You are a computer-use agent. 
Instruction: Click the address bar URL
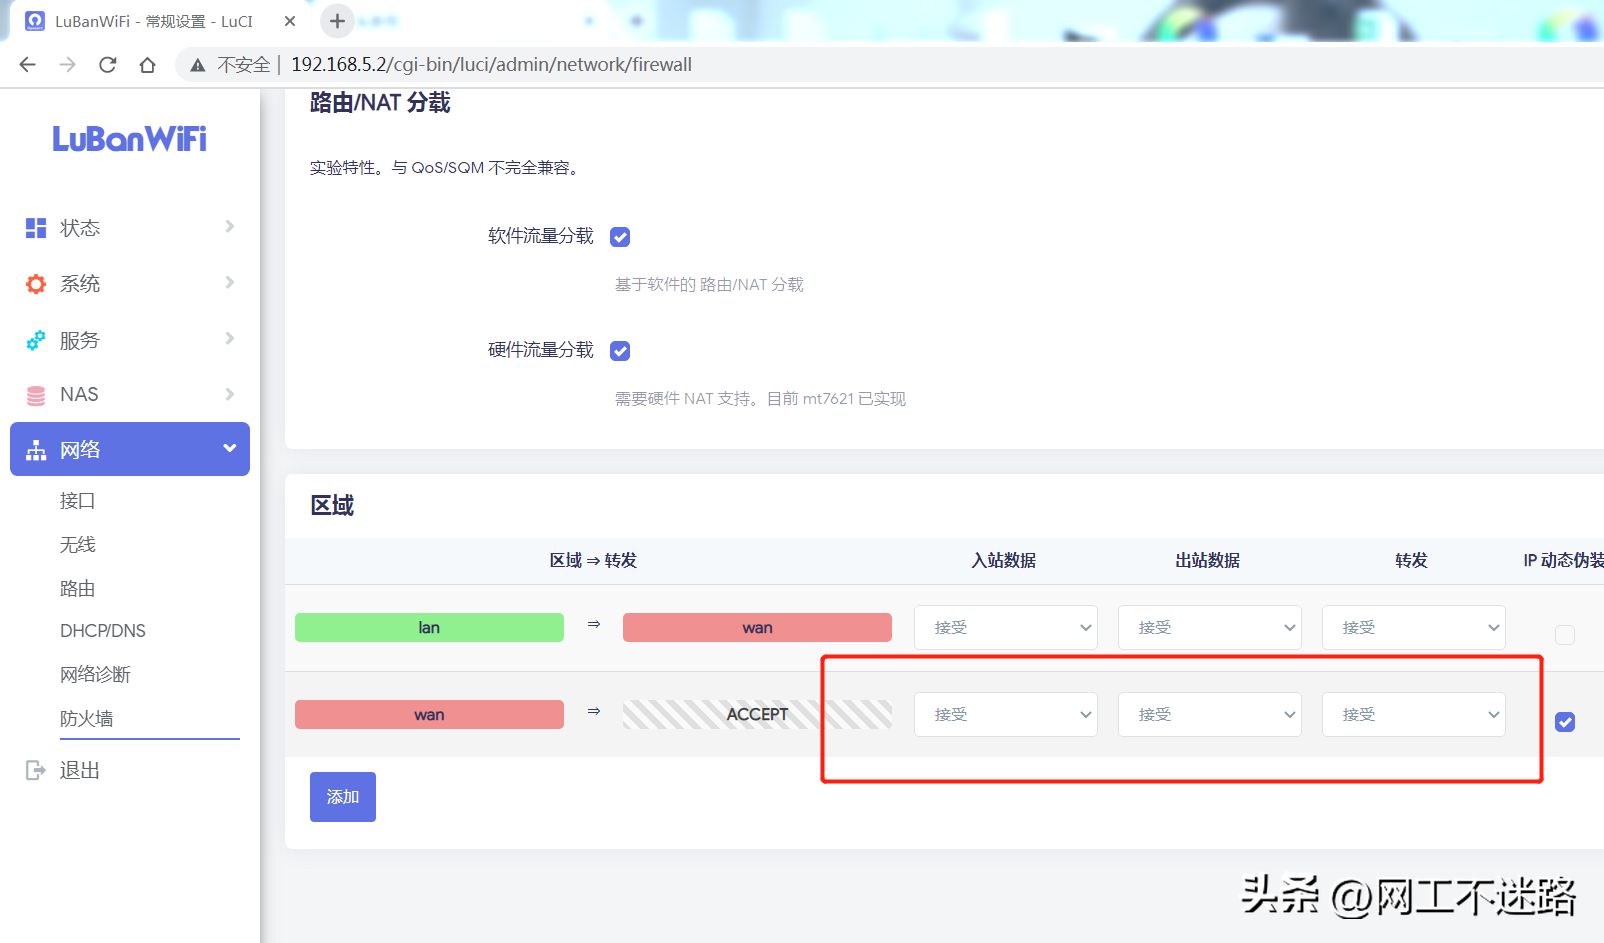pos(491,65)
